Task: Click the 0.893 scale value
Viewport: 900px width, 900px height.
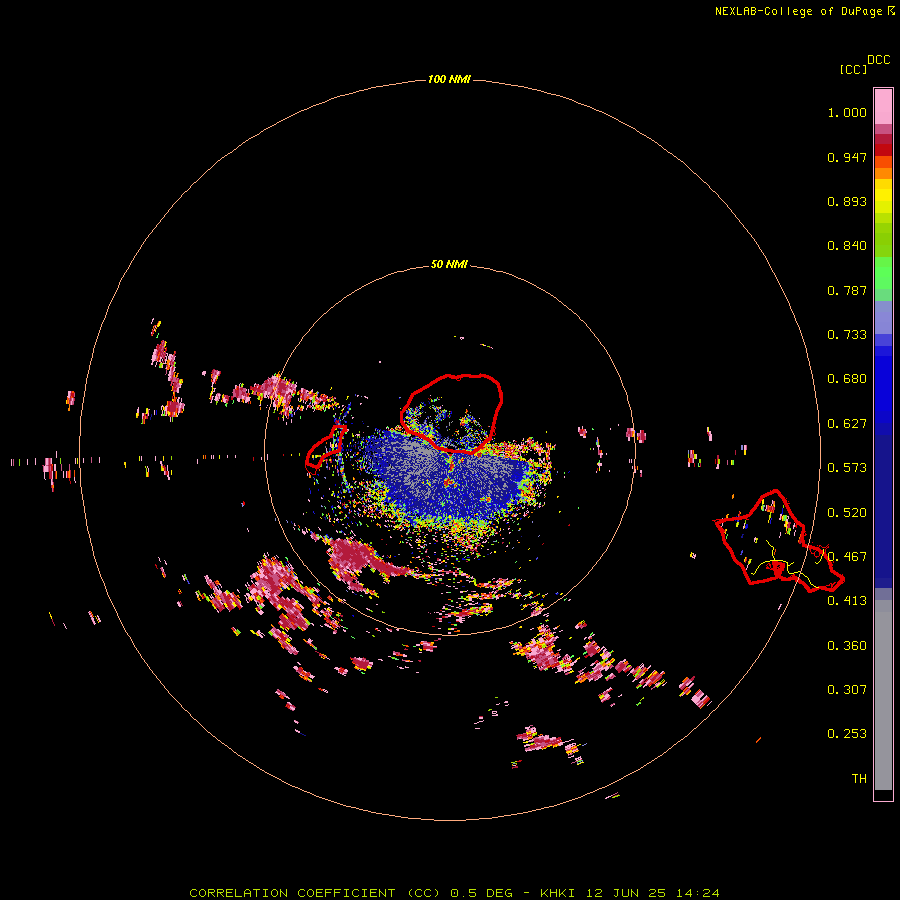Action: (x=847, y=201)
